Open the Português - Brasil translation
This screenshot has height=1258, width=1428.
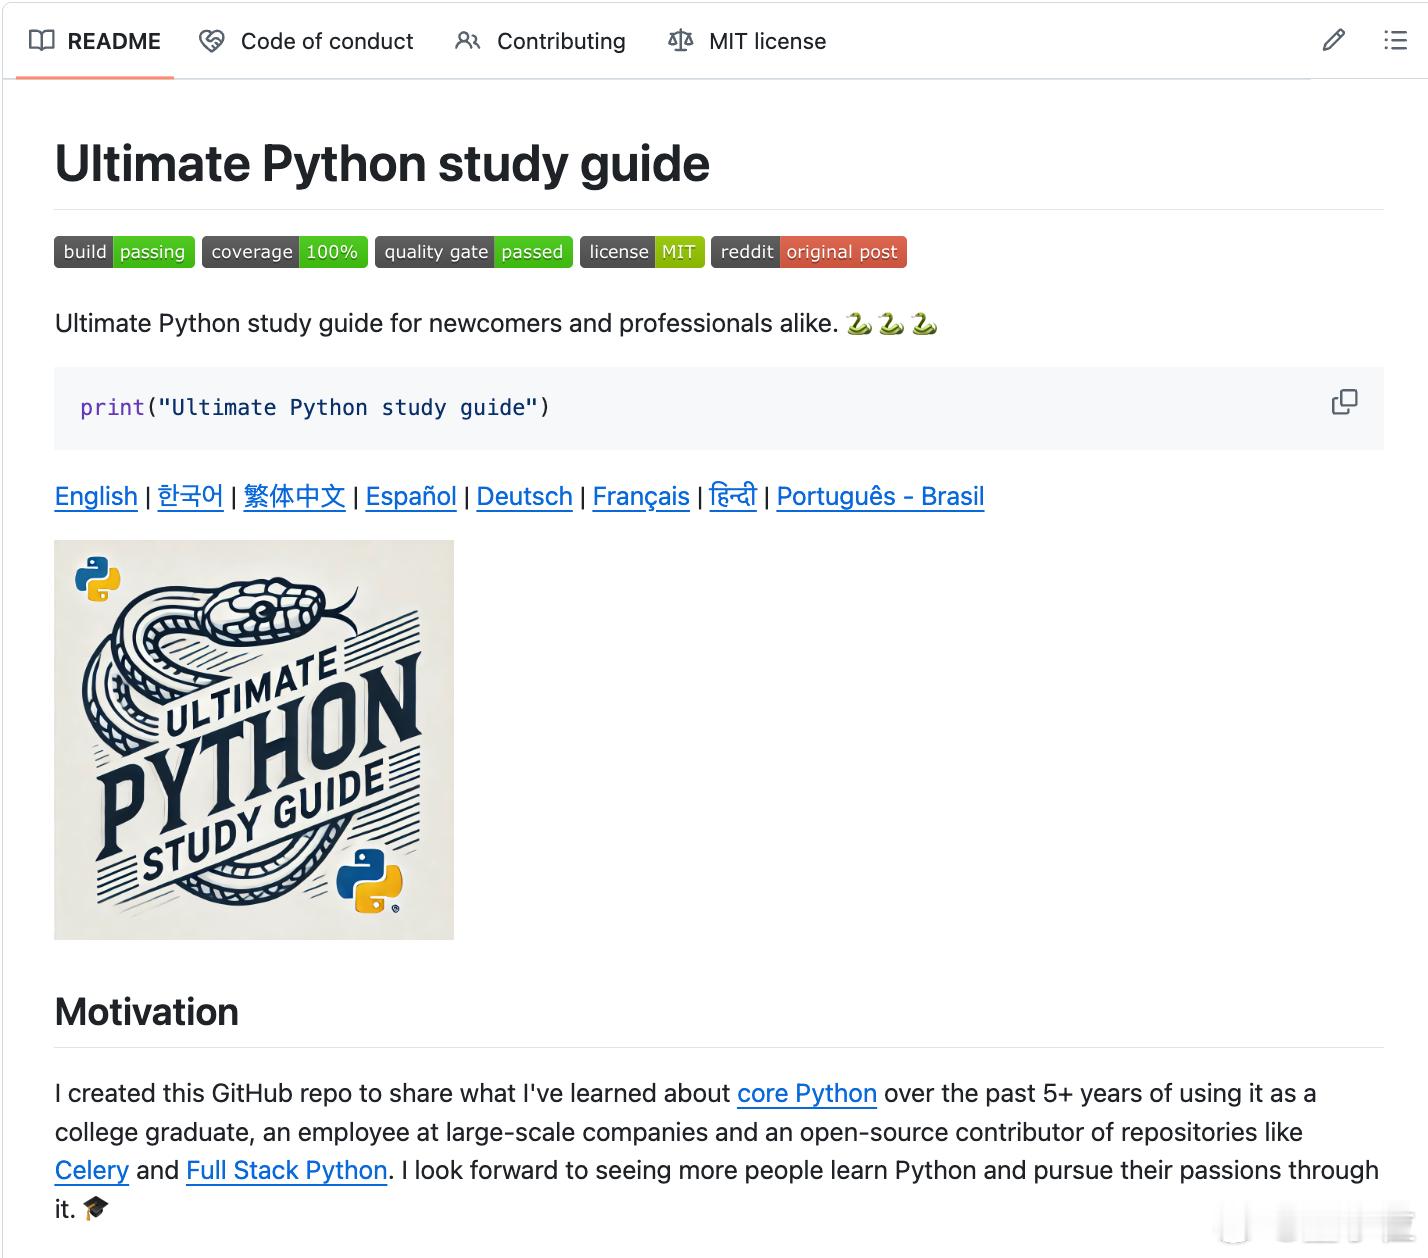point(879,496)
